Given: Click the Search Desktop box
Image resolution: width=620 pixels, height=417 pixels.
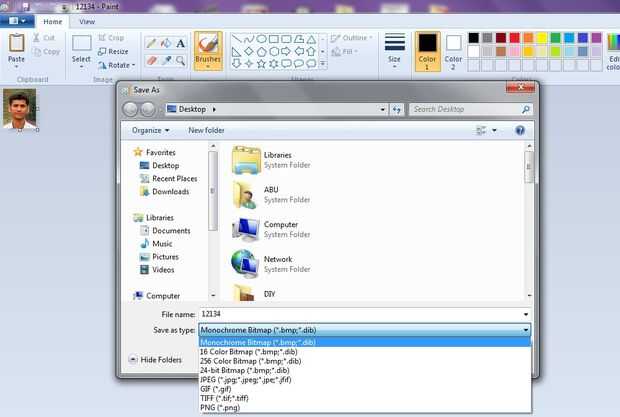Looking at the screenshot, I should (471, 109).
